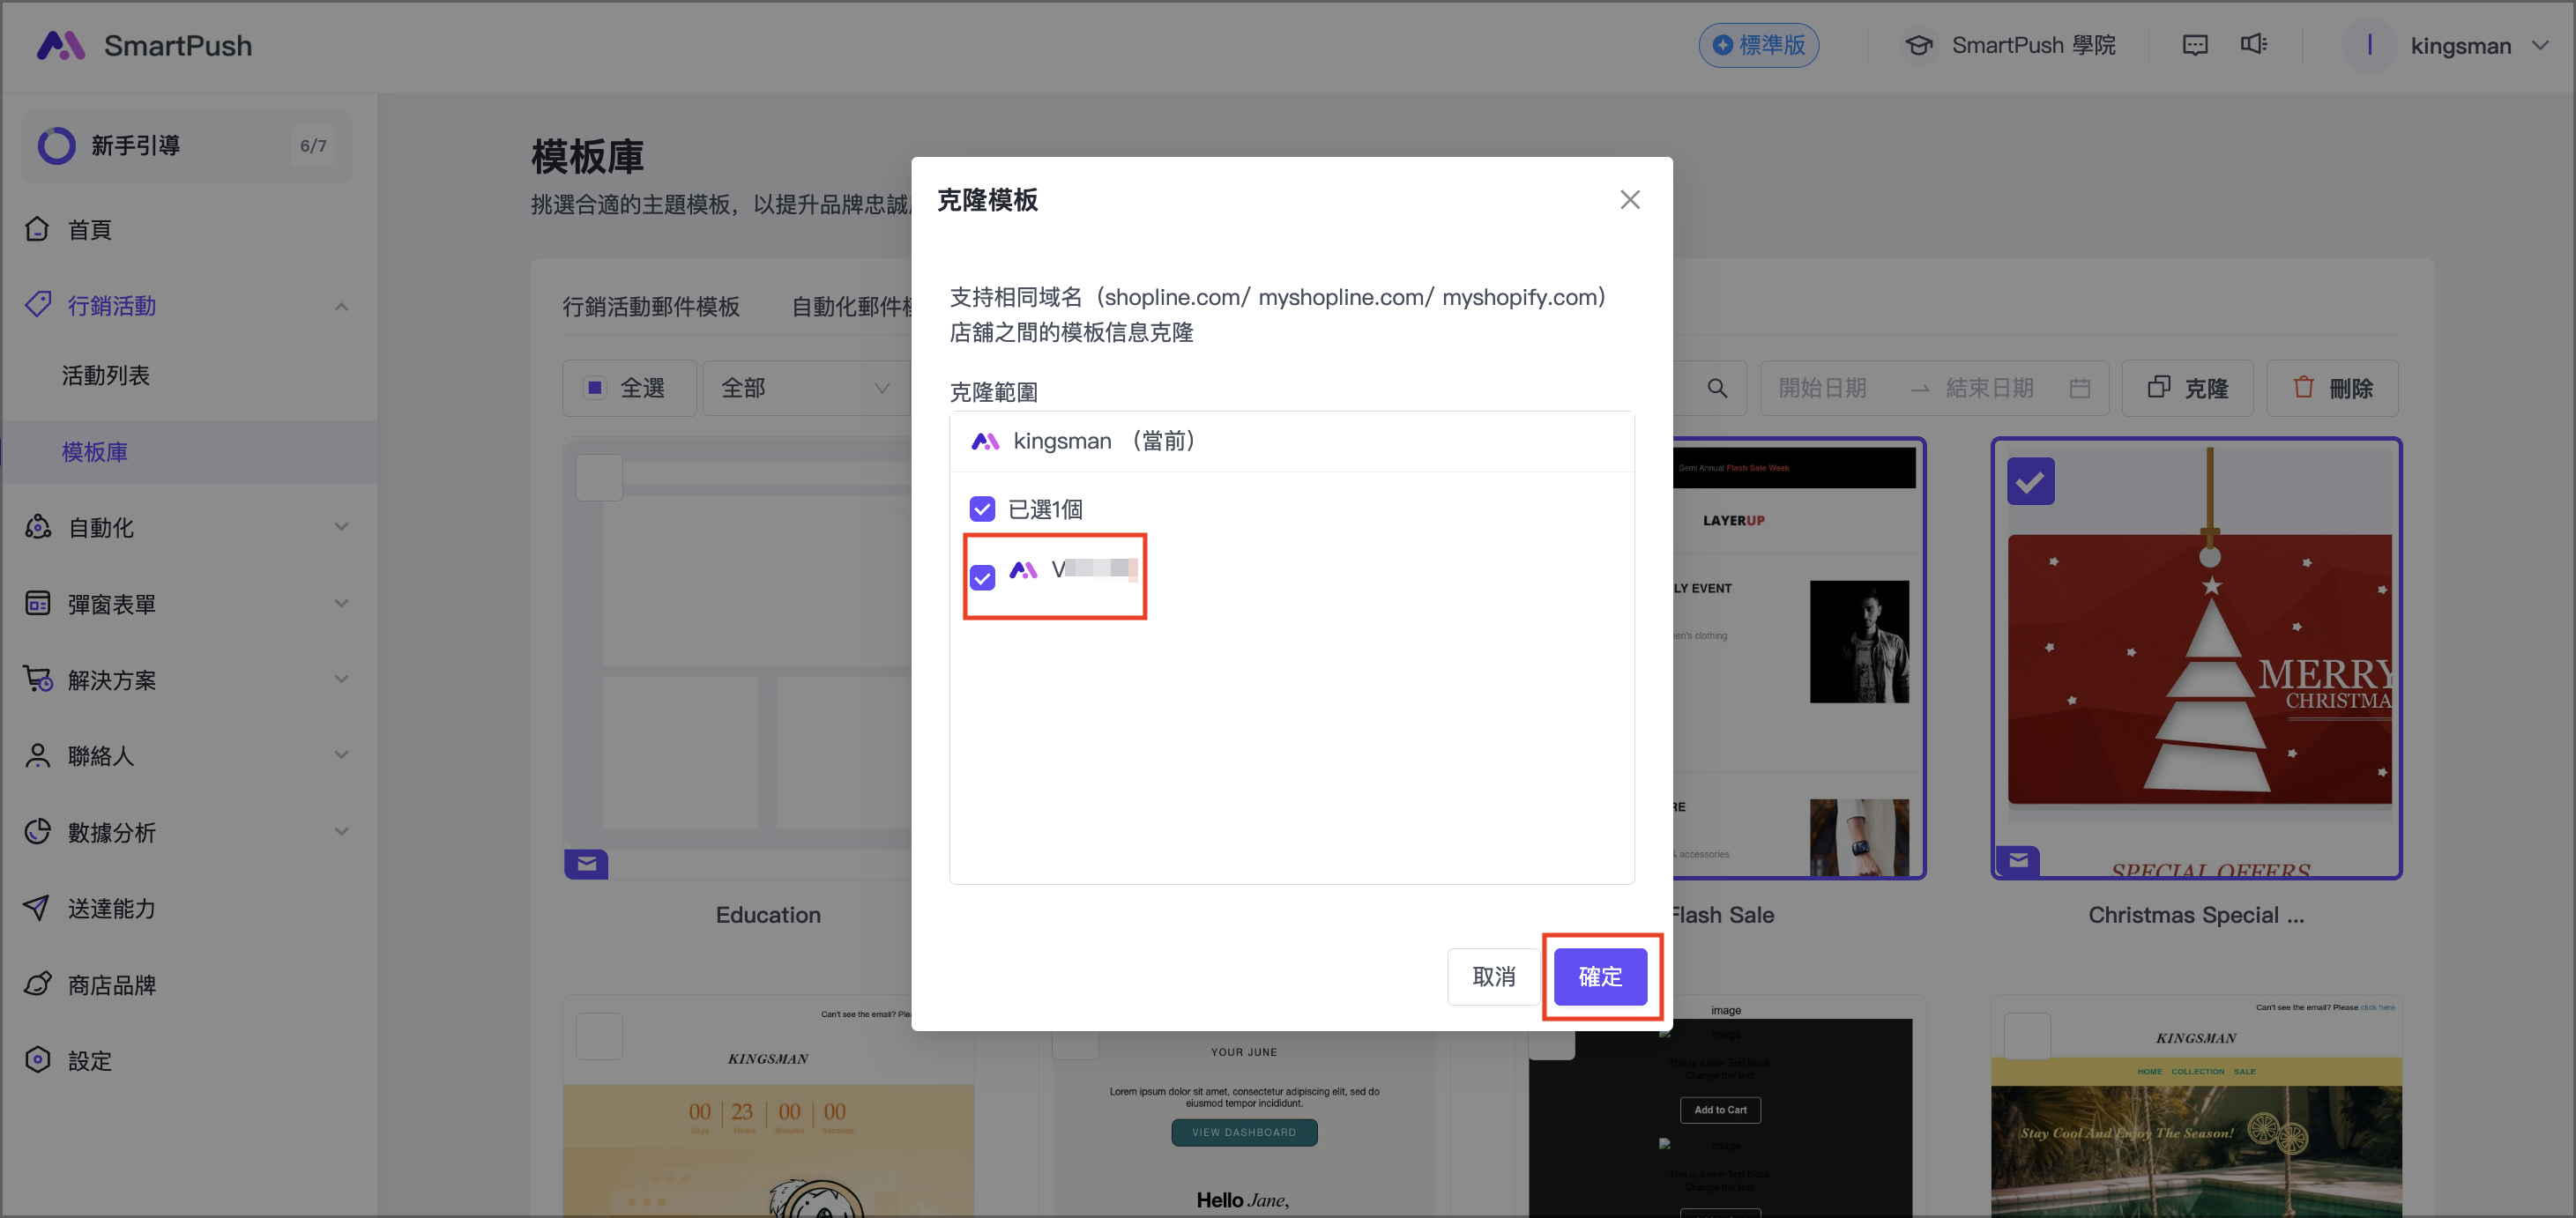Expand the 自動化 section chevron

(342, 527)
